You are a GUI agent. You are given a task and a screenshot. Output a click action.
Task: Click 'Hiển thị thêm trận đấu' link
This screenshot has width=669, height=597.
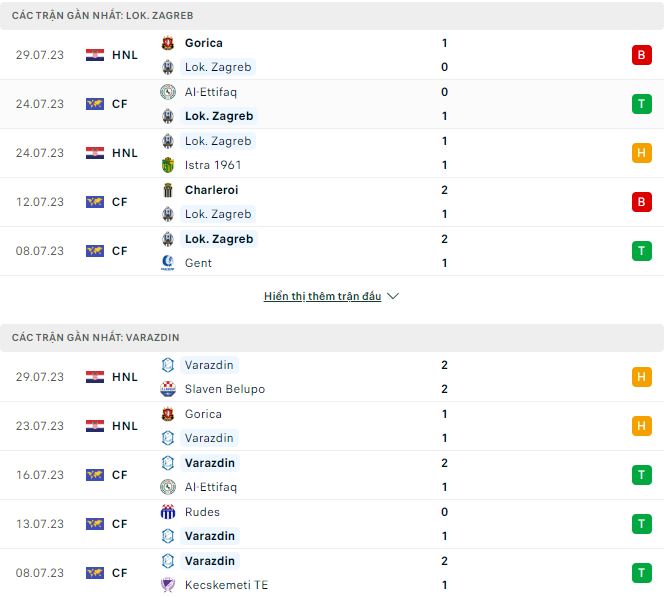pyautogui.click(x=322, y=297)
